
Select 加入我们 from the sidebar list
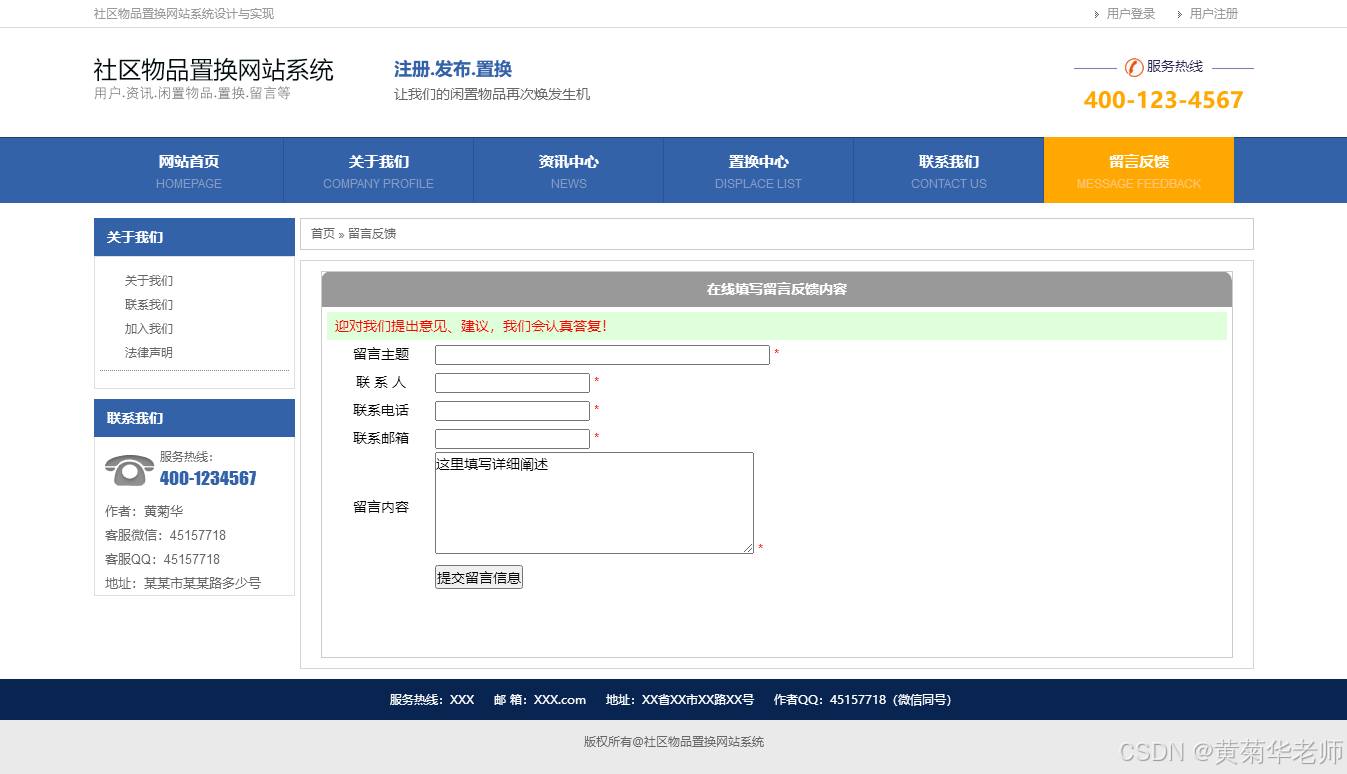point(150,328)
